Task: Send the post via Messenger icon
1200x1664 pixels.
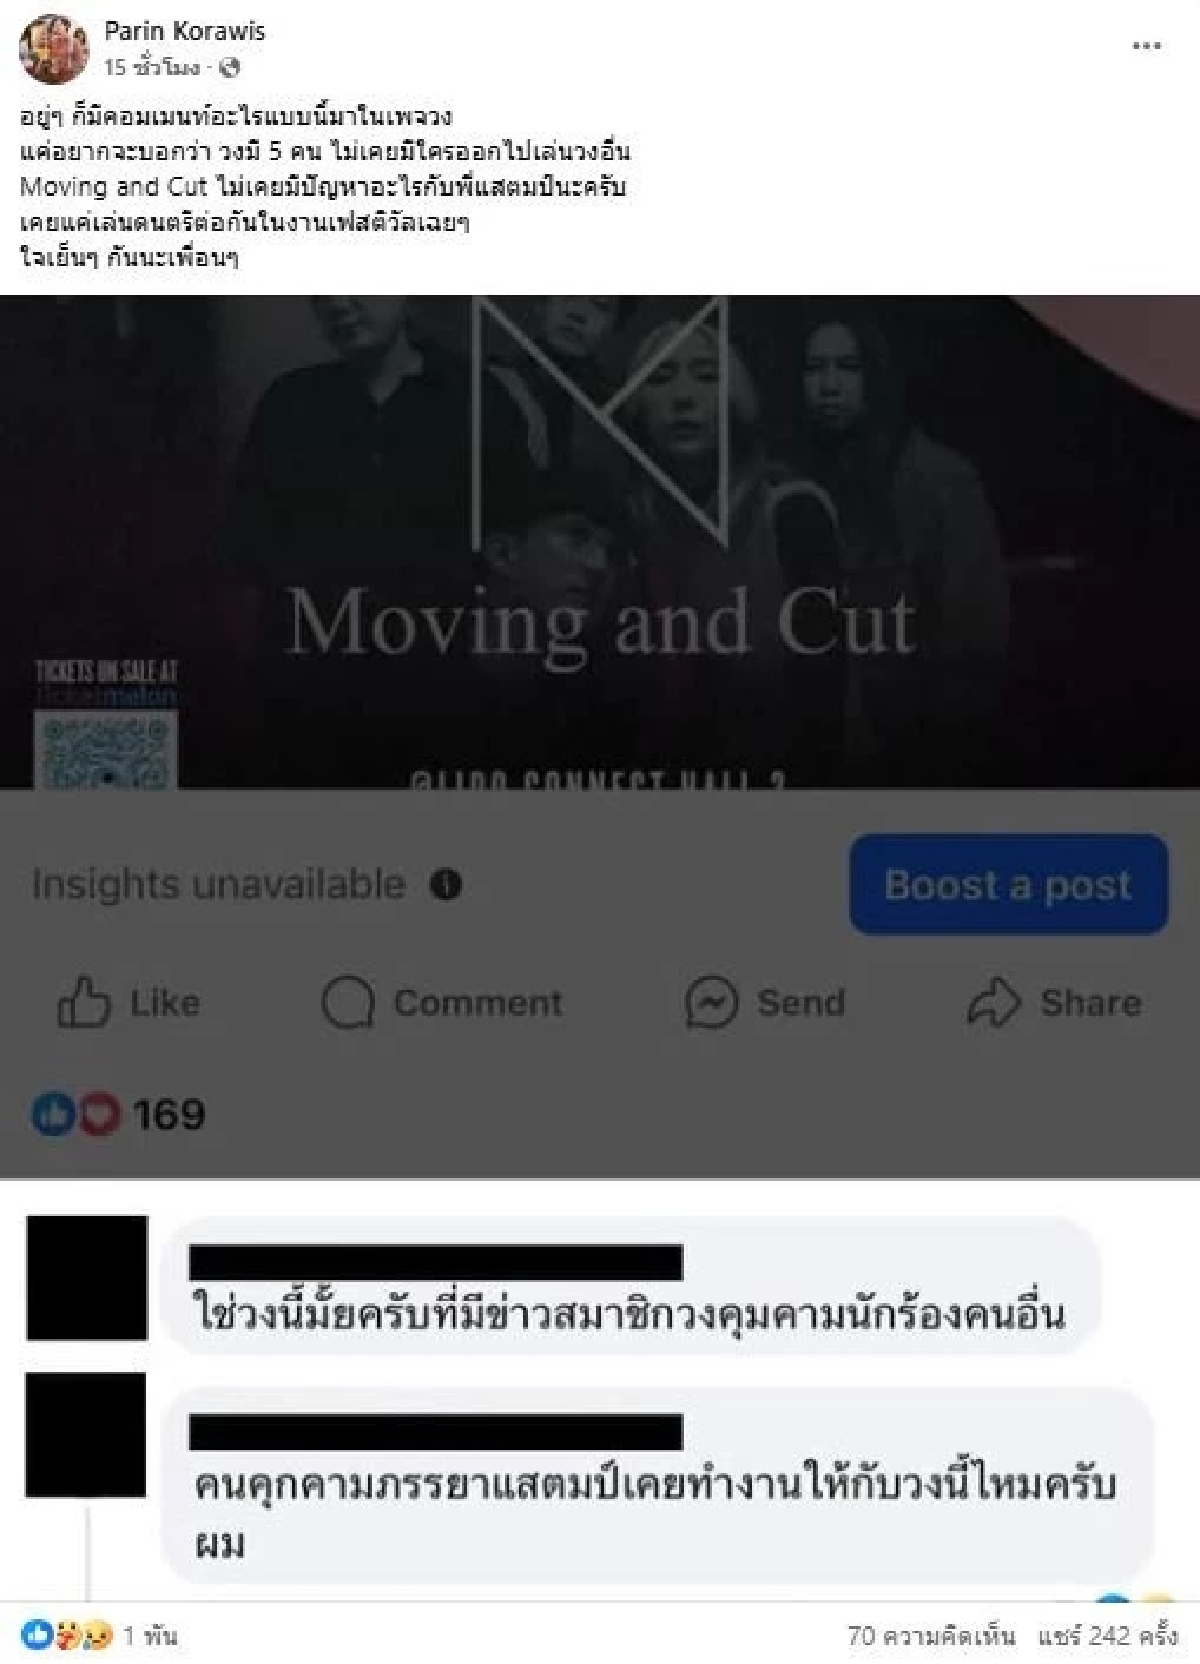Action: click(x=711, y=1002)
